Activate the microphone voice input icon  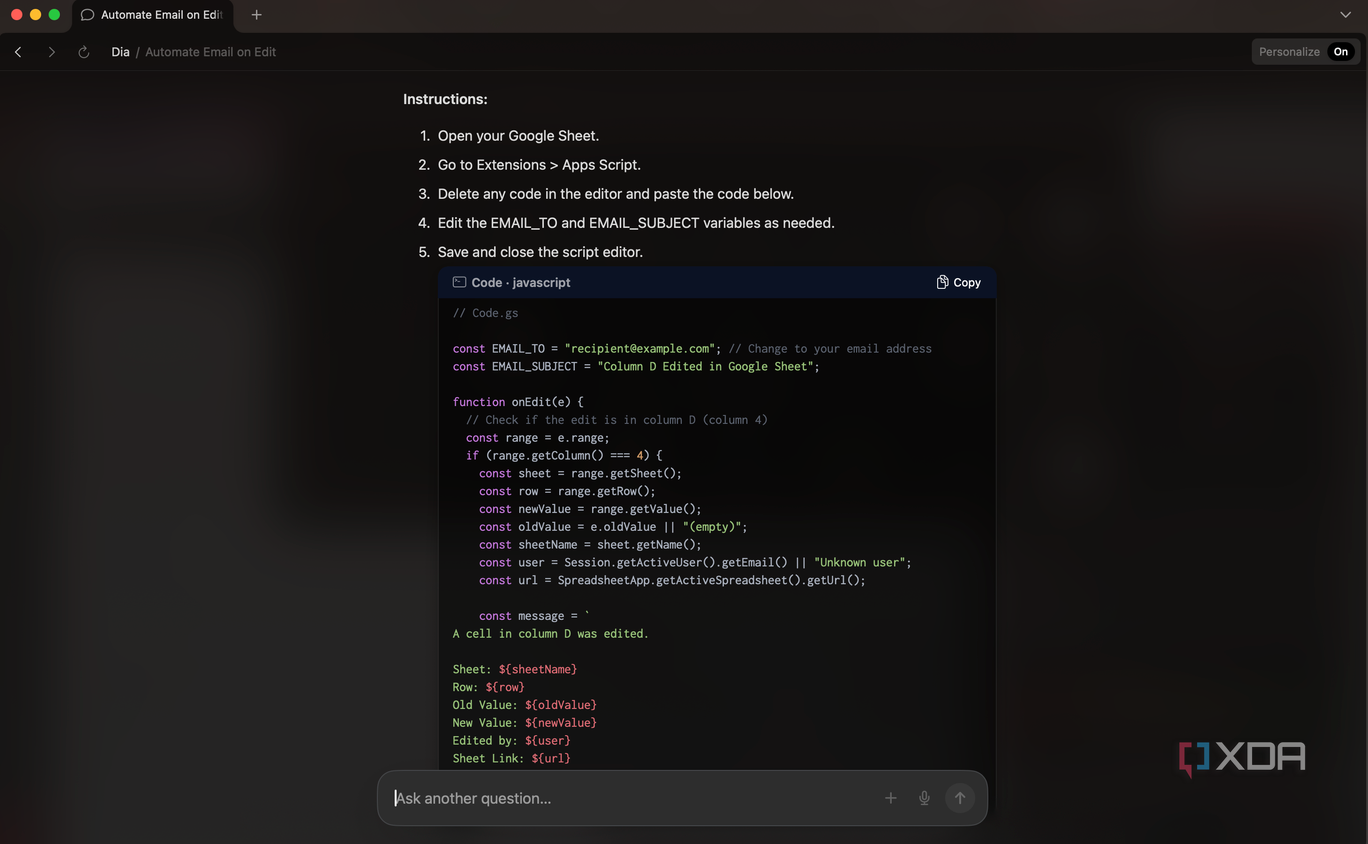(x=924, y=798)
